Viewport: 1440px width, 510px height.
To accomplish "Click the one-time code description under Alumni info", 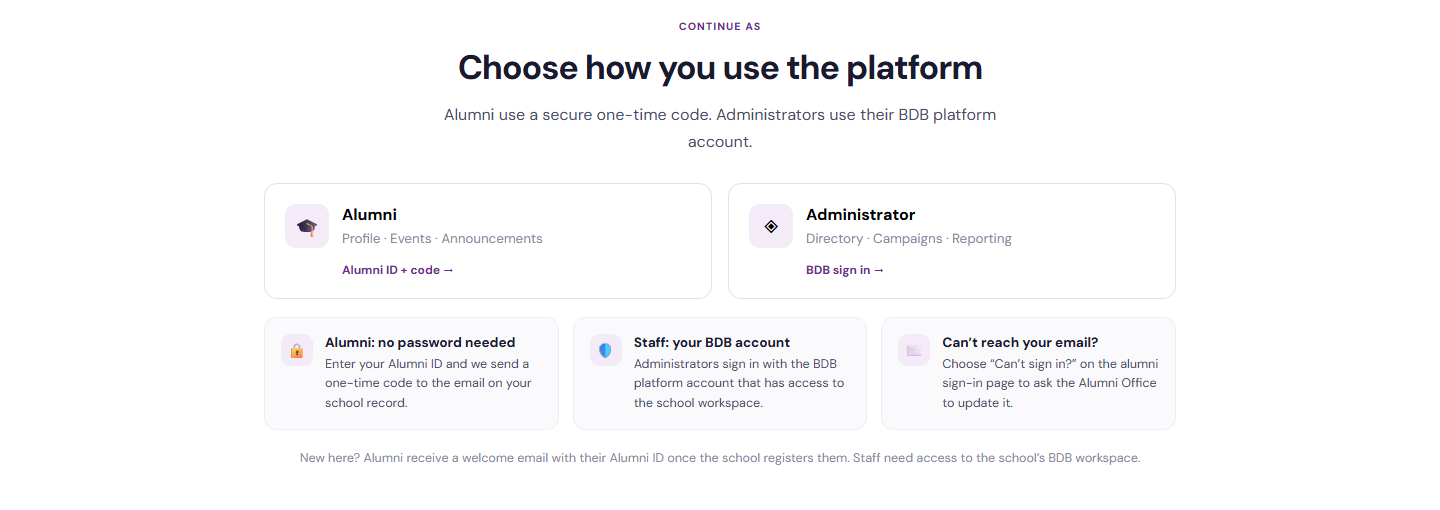I will [428, 383].
